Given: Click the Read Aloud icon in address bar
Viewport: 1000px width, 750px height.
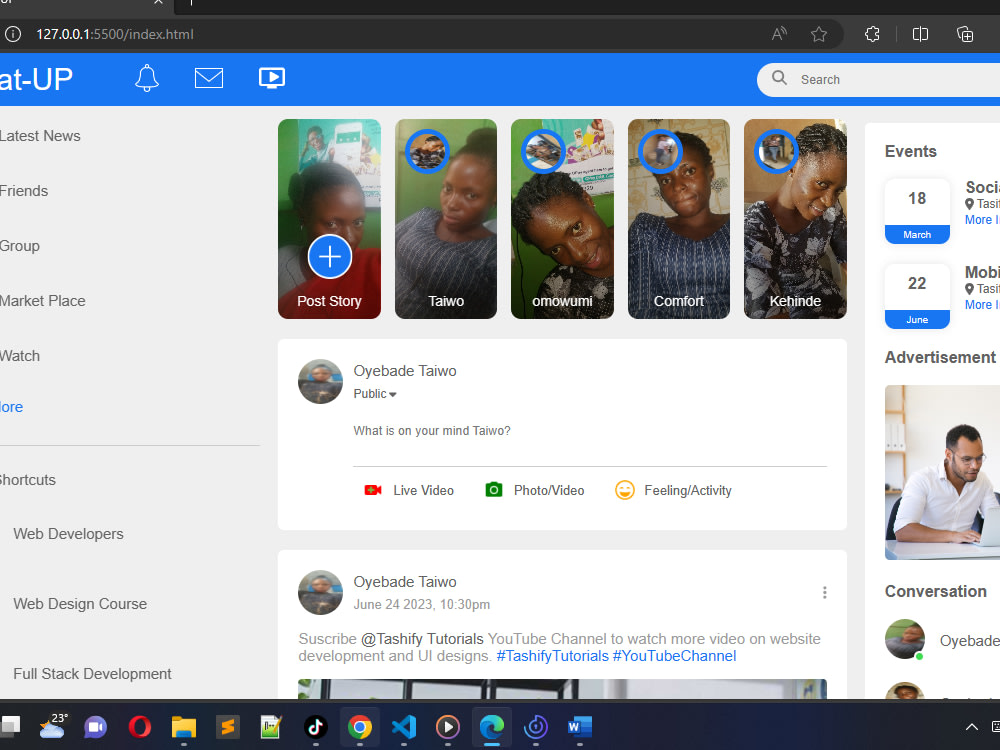Looking at the screenshot, I should [779, 34].
